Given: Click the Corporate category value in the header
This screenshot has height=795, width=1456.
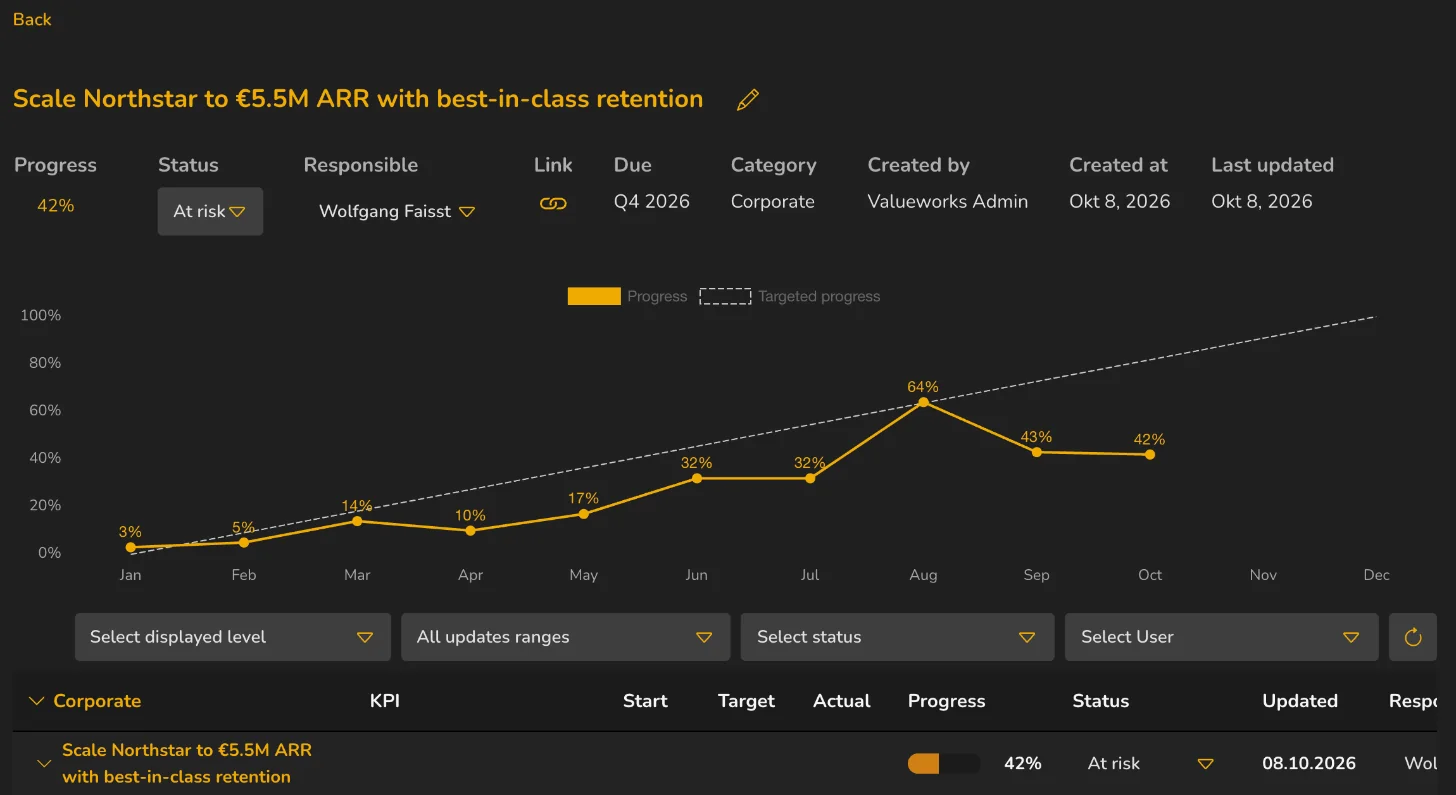Looking at the screenshot, I should click(x=773, y=201).
